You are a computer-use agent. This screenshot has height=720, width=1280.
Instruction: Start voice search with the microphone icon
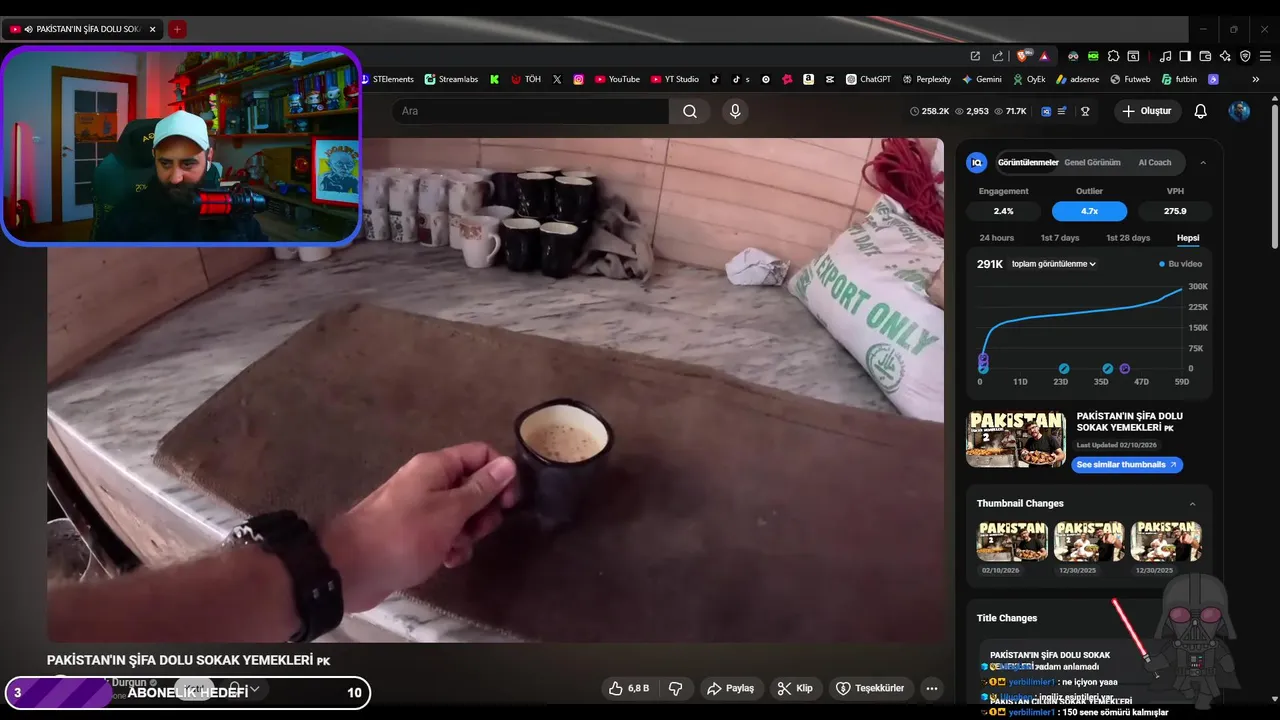click(x=735, y=111)
